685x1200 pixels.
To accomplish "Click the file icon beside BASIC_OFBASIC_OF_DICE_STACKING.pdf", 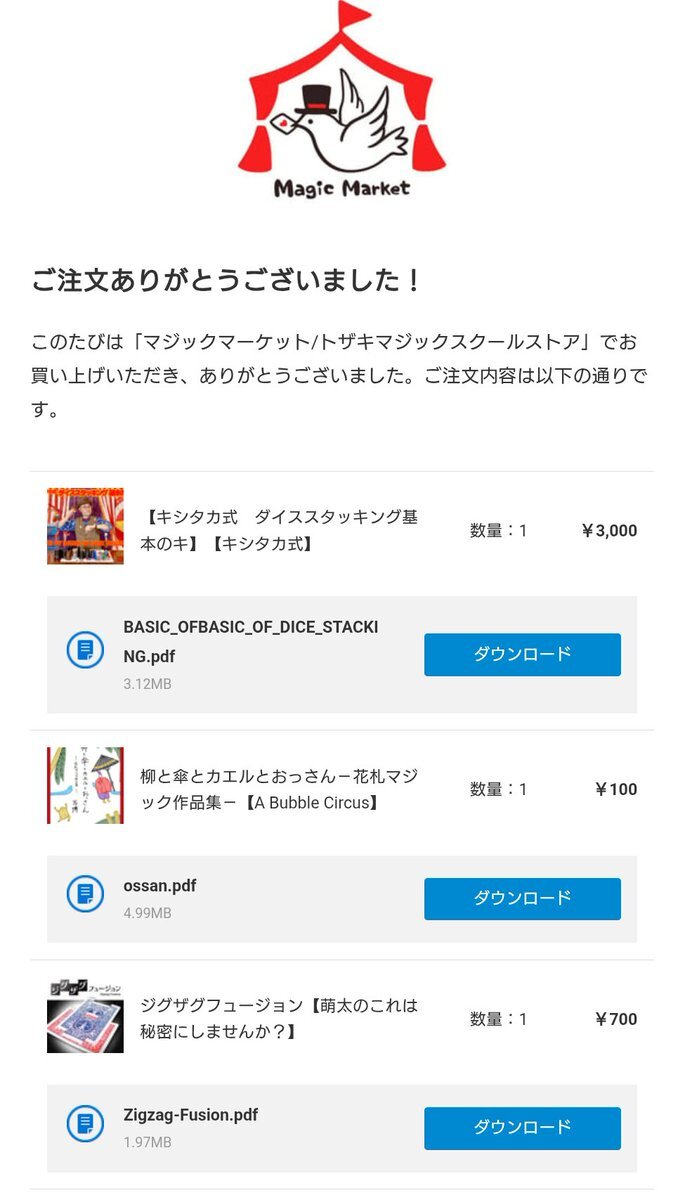I will click(85, 650).
